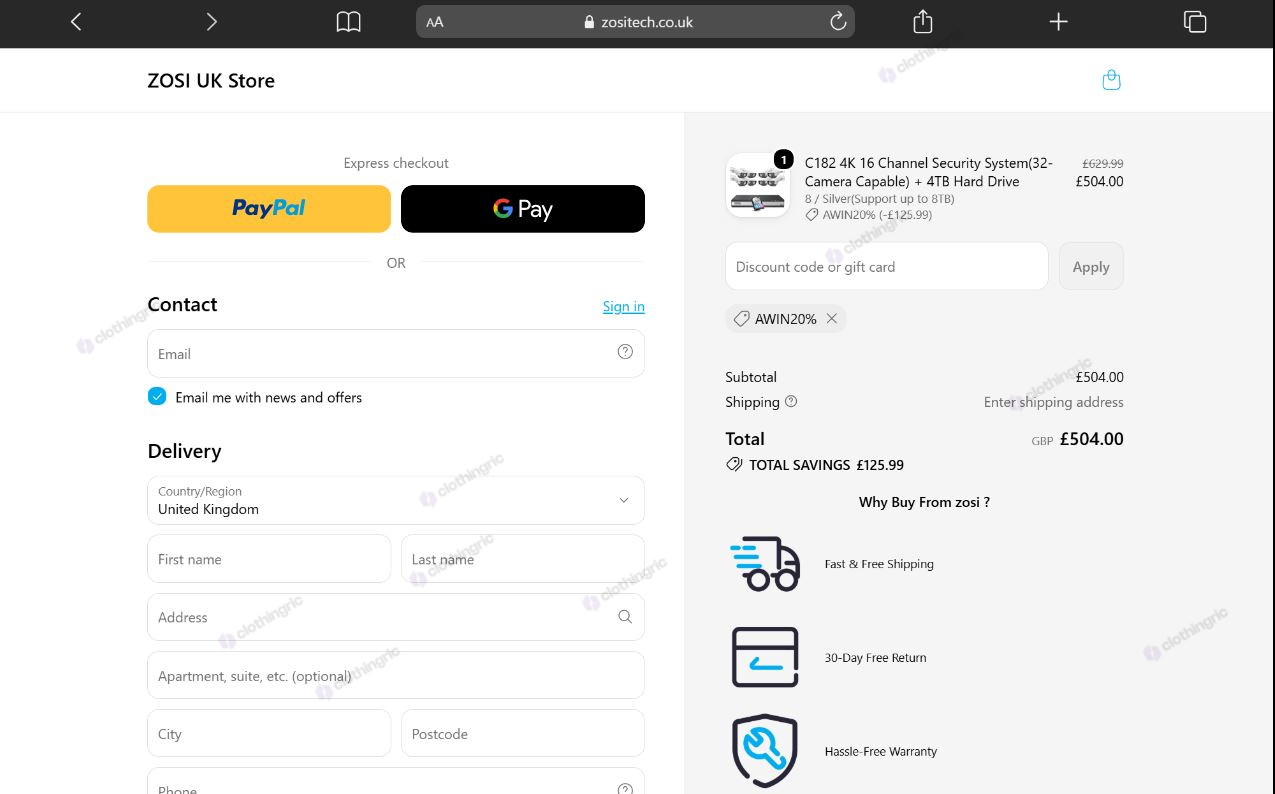
Task: Click the TOTAL SAVINGS £125.99 text
Action: pos(826,465)
